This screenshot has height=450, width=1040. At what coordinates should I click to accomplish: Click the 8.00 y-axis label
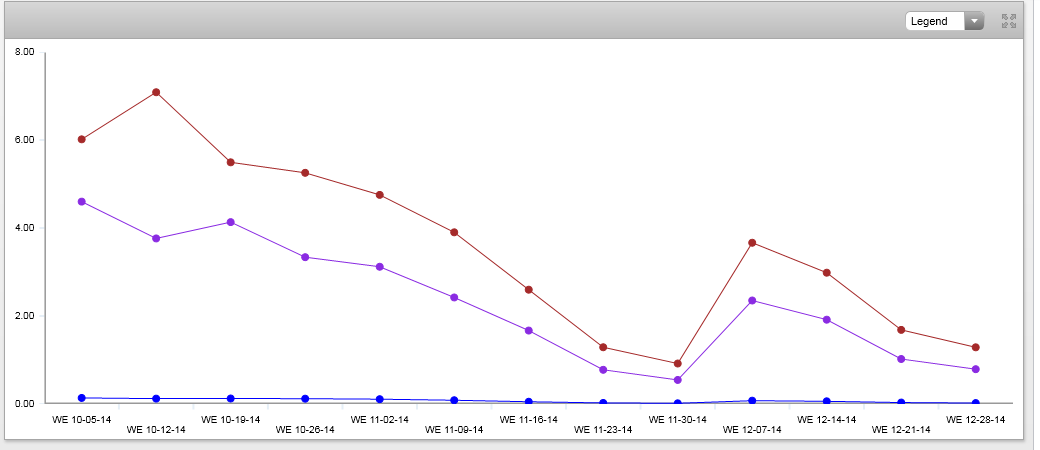[25, 52]
